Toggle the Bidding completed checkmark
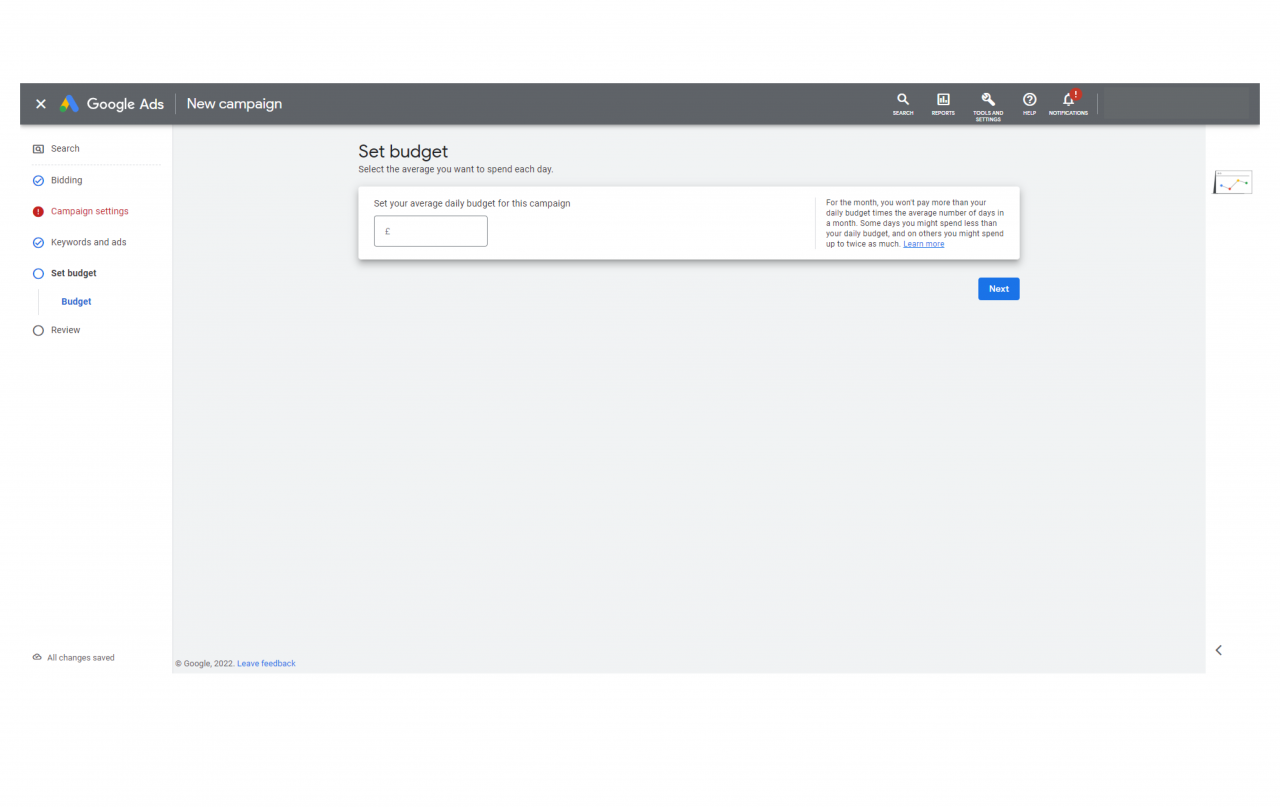 point(37,180)
